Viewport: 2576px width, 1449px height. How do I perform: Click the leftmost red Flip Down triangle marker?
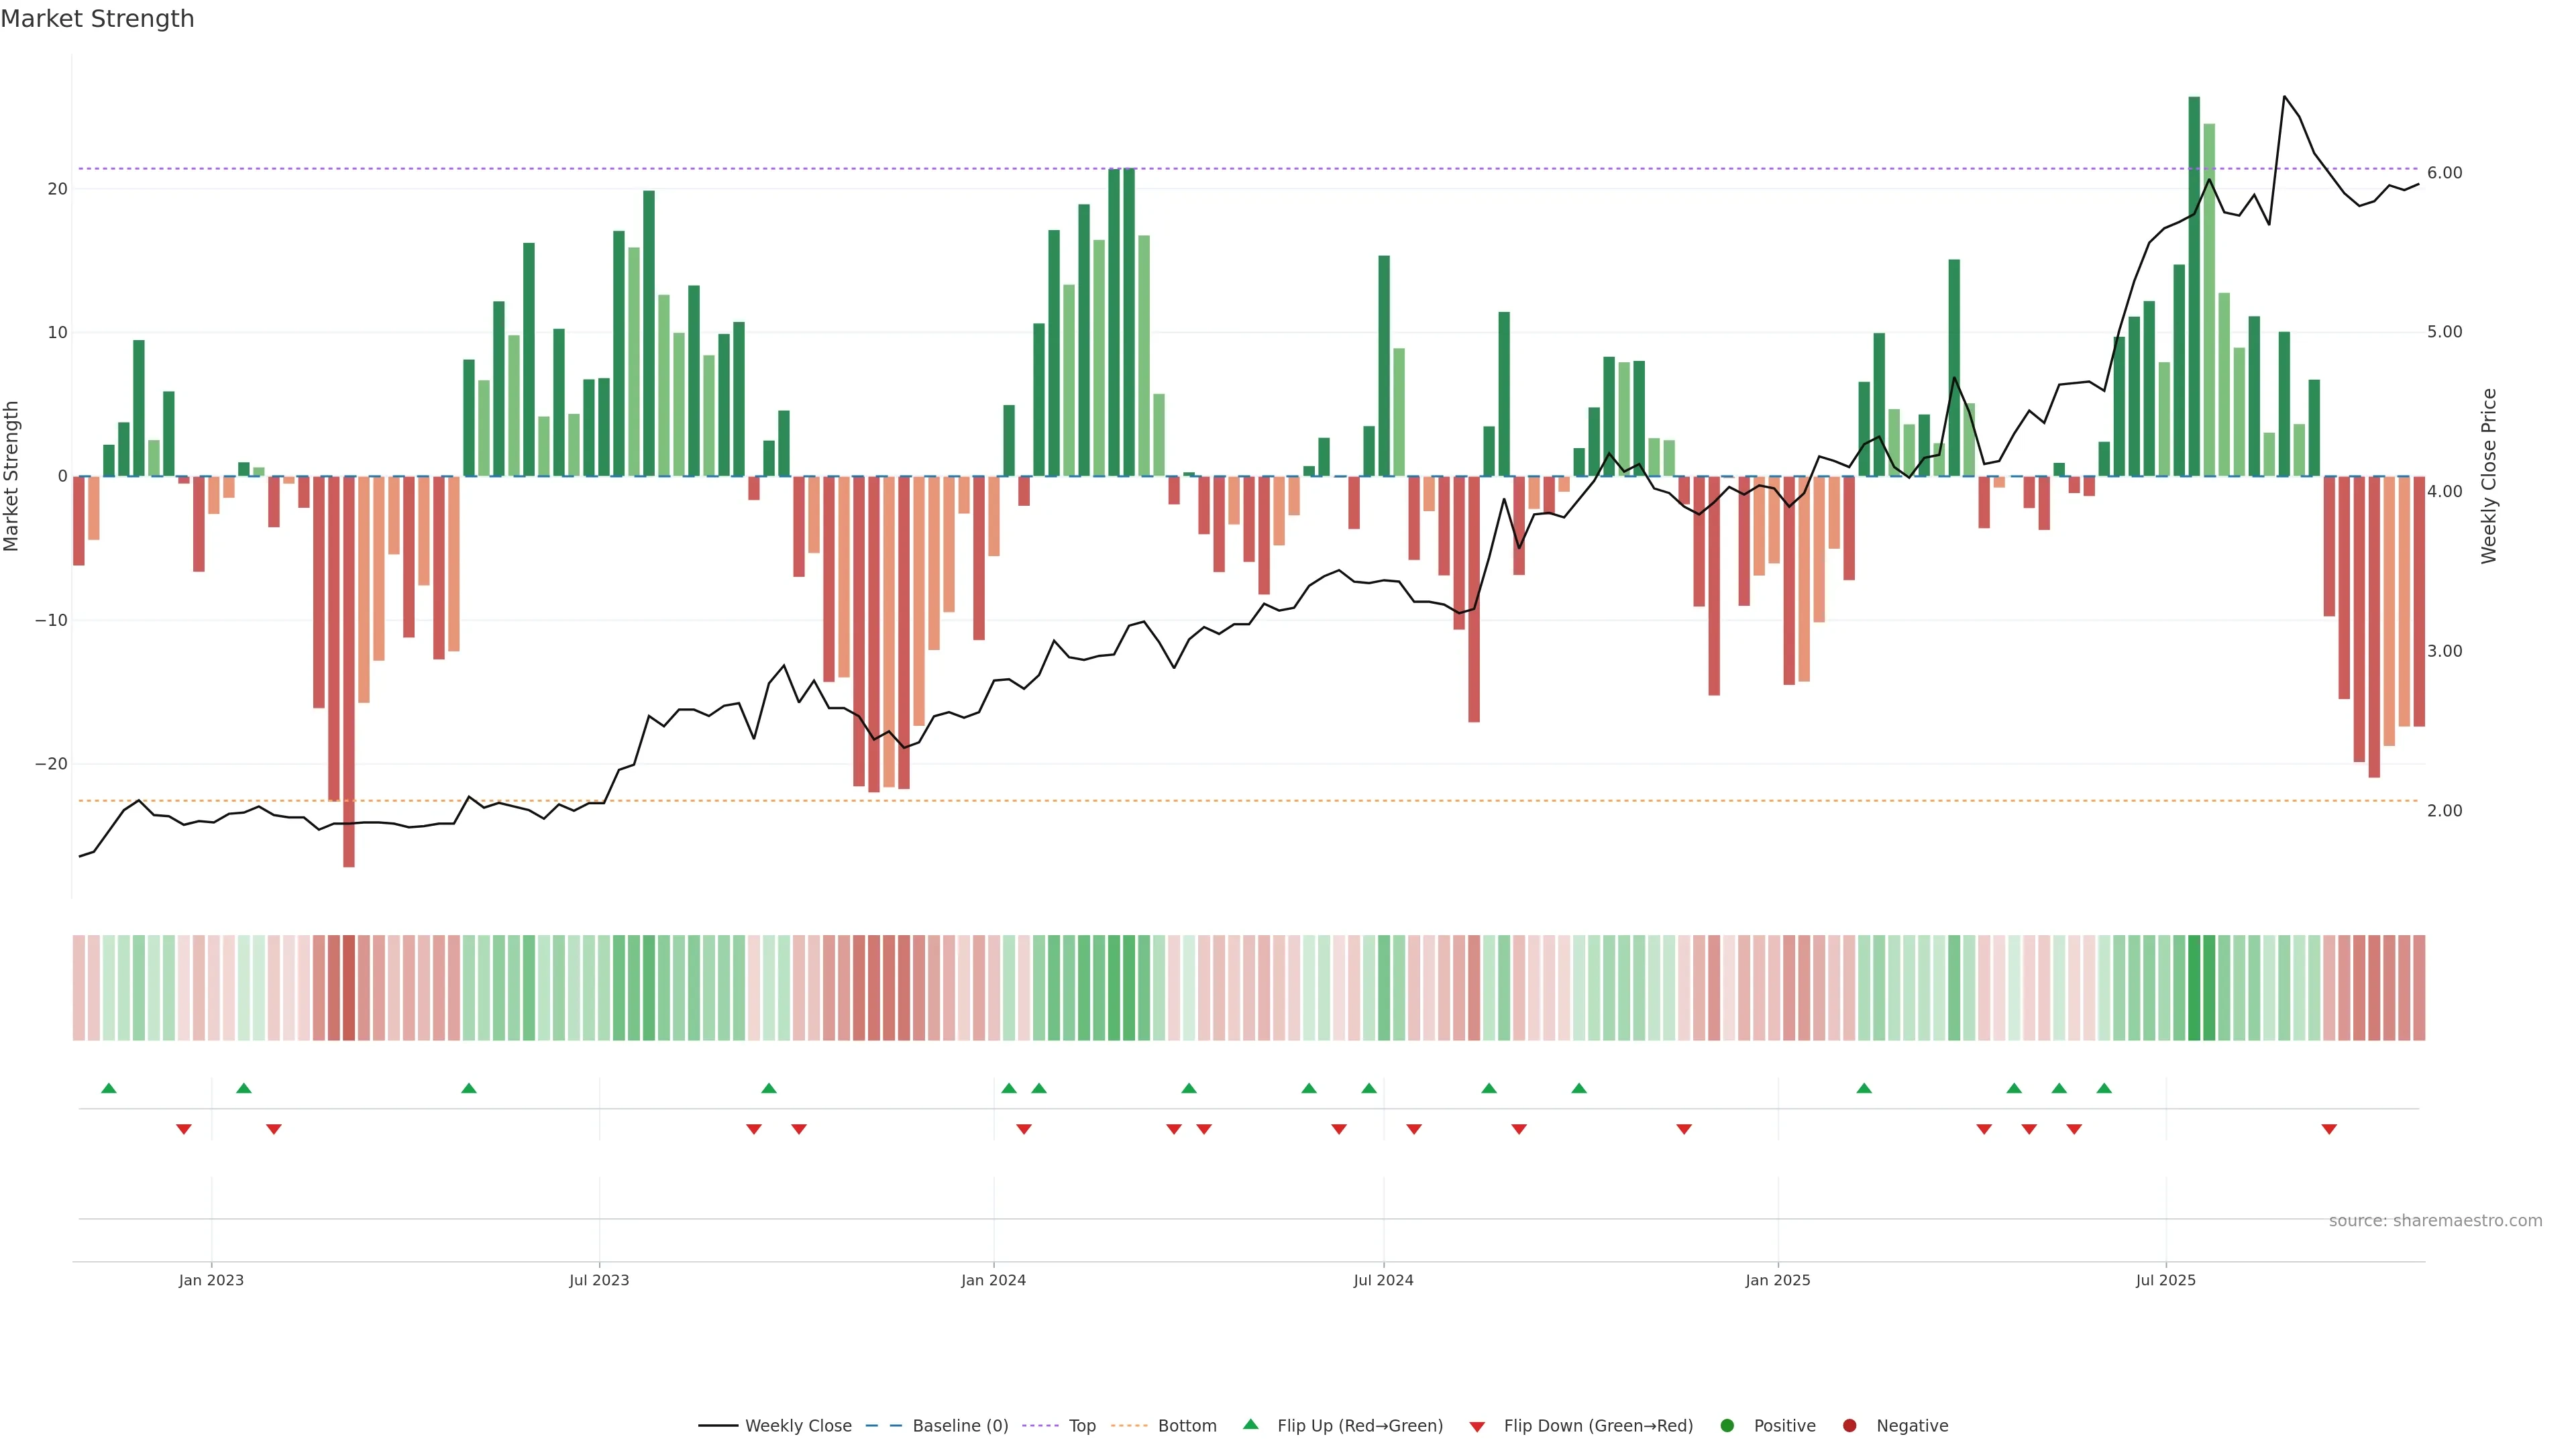(x=184, y=1129)
